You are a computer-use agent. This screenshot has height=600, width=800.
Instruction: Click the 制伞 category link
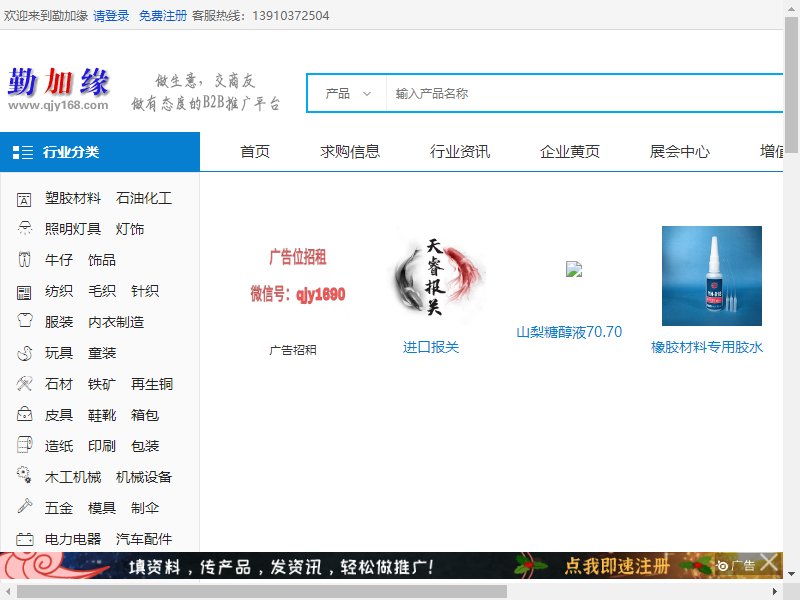(145, 508)
